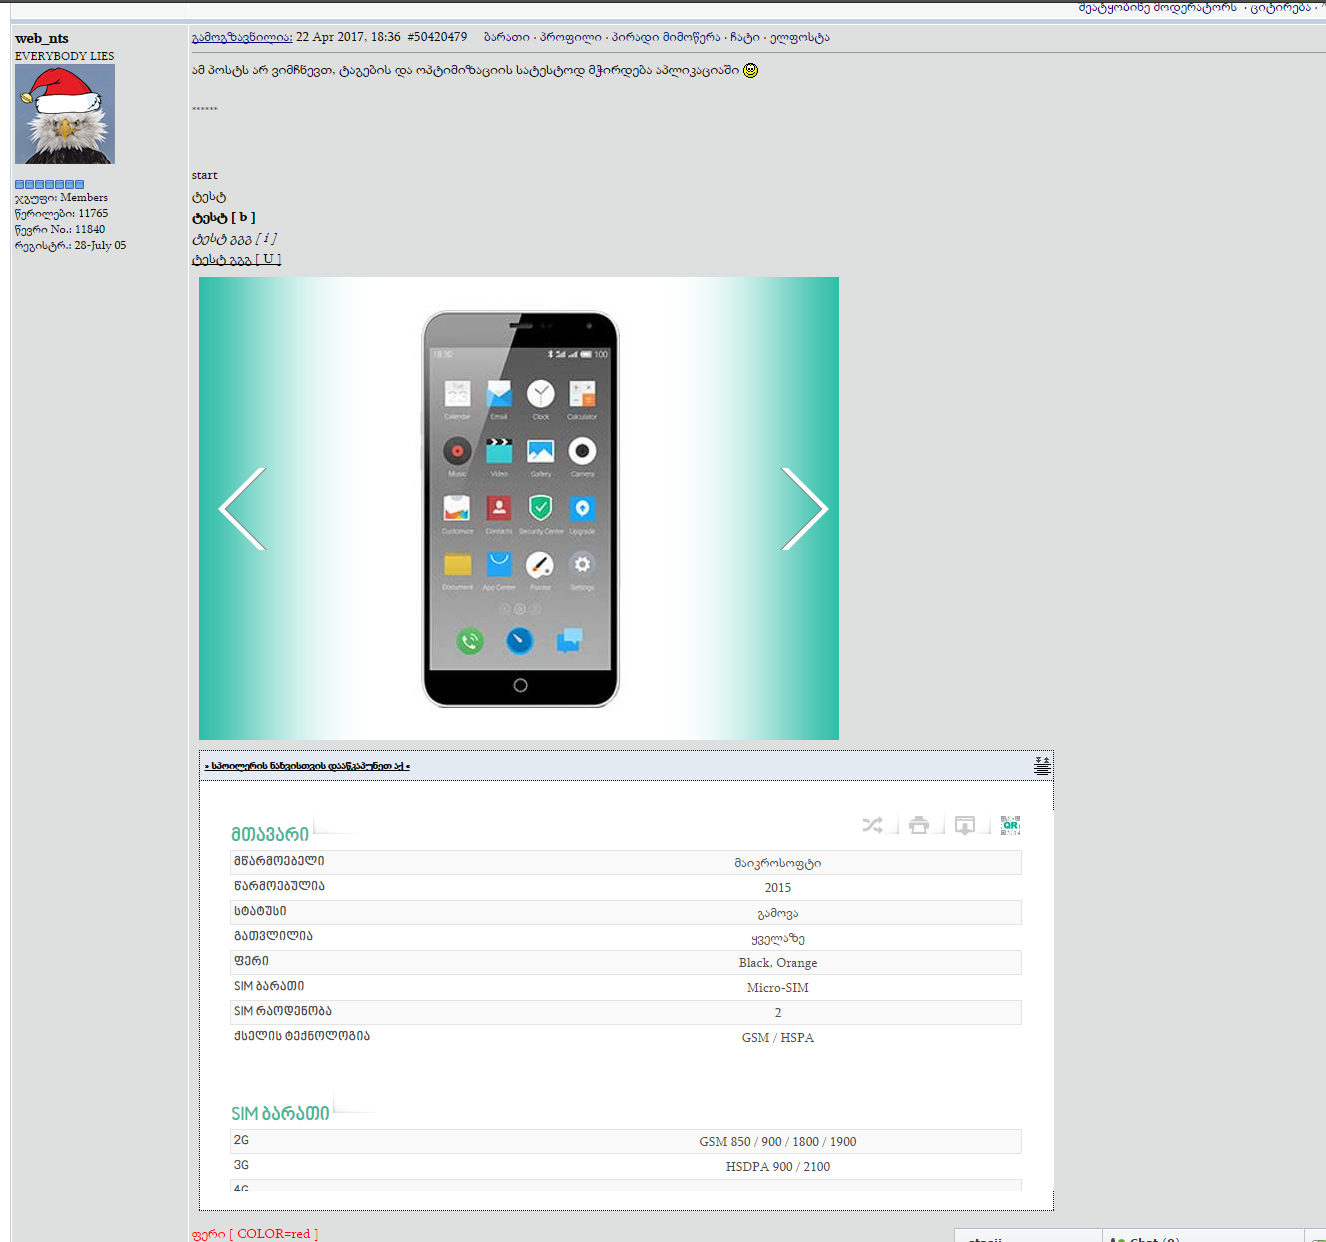This screenshot has width=1326, height=1242.
Task: Click the ელფოსტა email link
Action: [799, 37]
